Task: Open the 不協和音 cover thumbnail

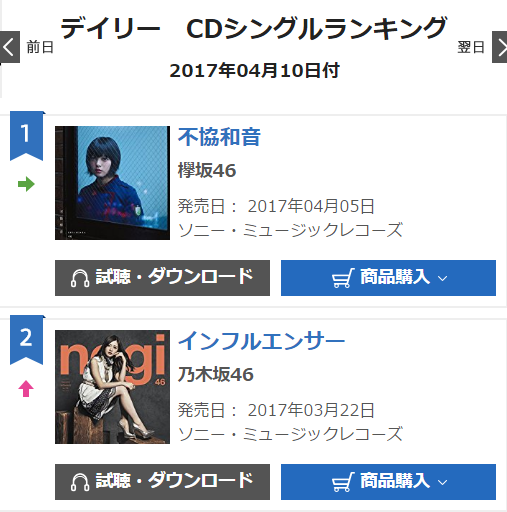Action: click(112, 183)
